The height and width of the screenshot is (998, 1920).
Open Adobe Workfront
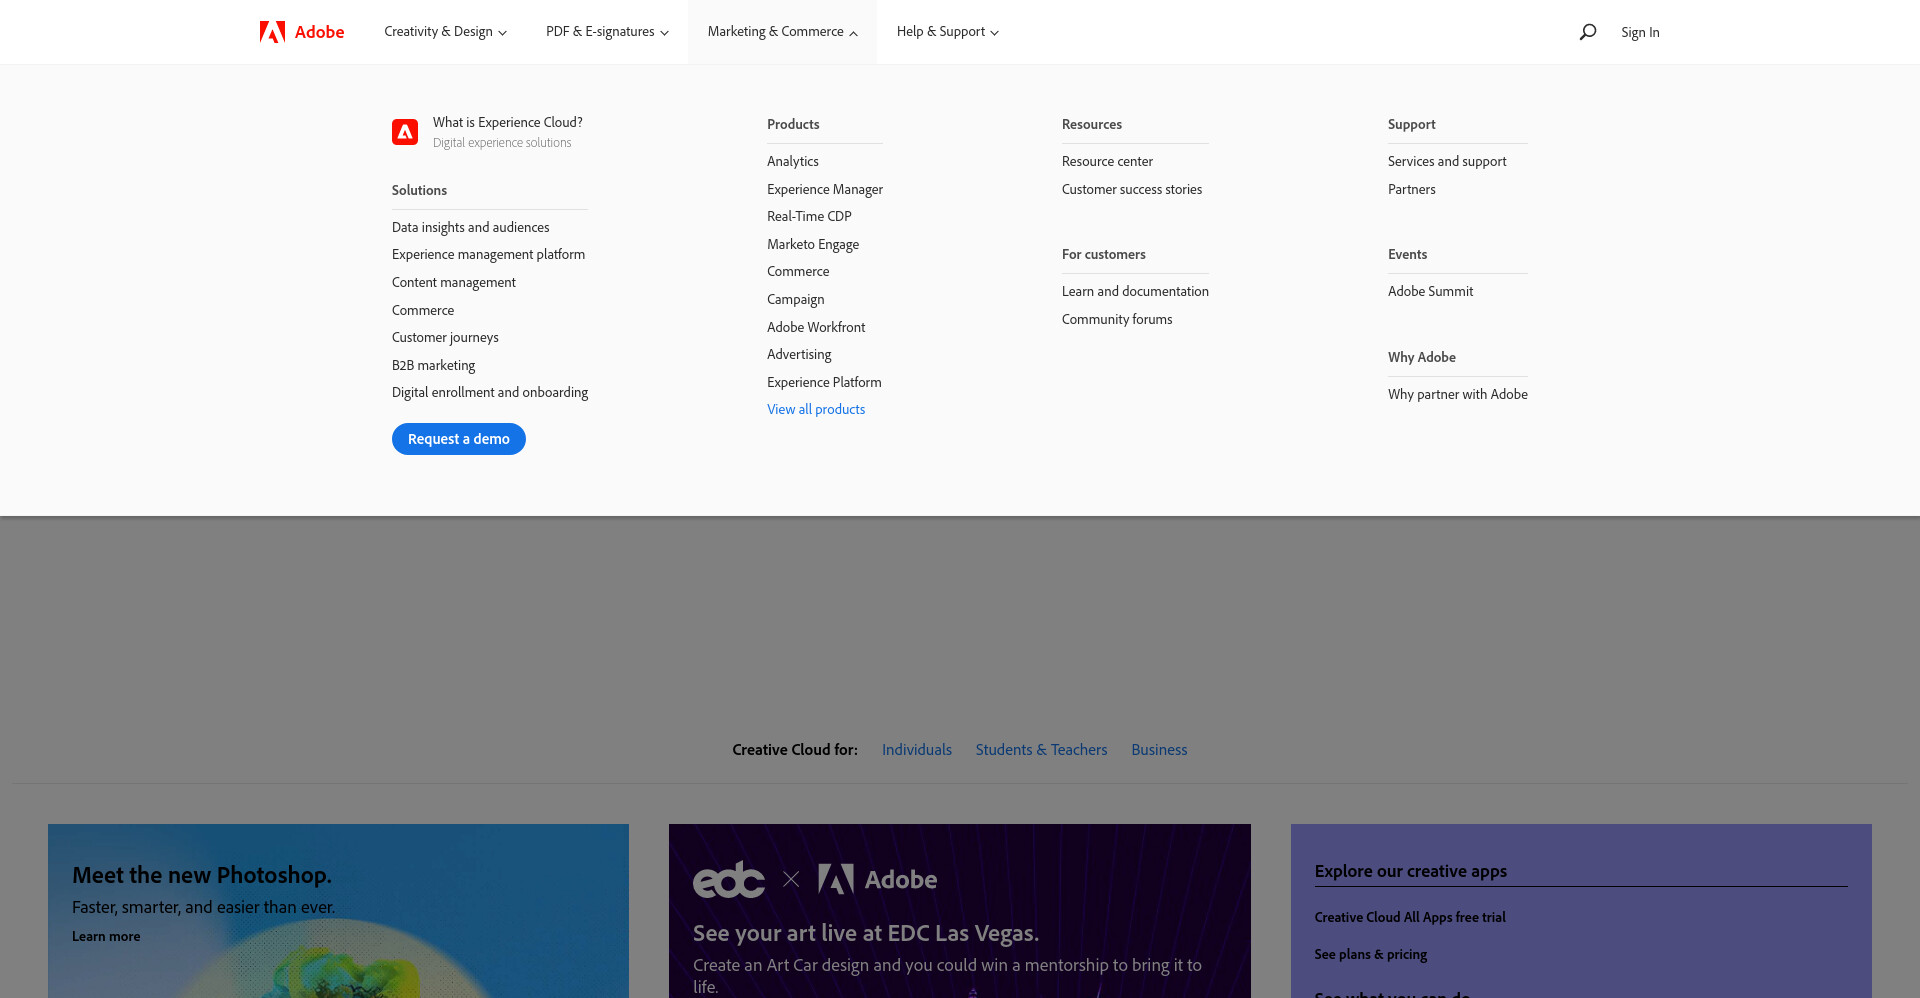(x=816, y=327)
